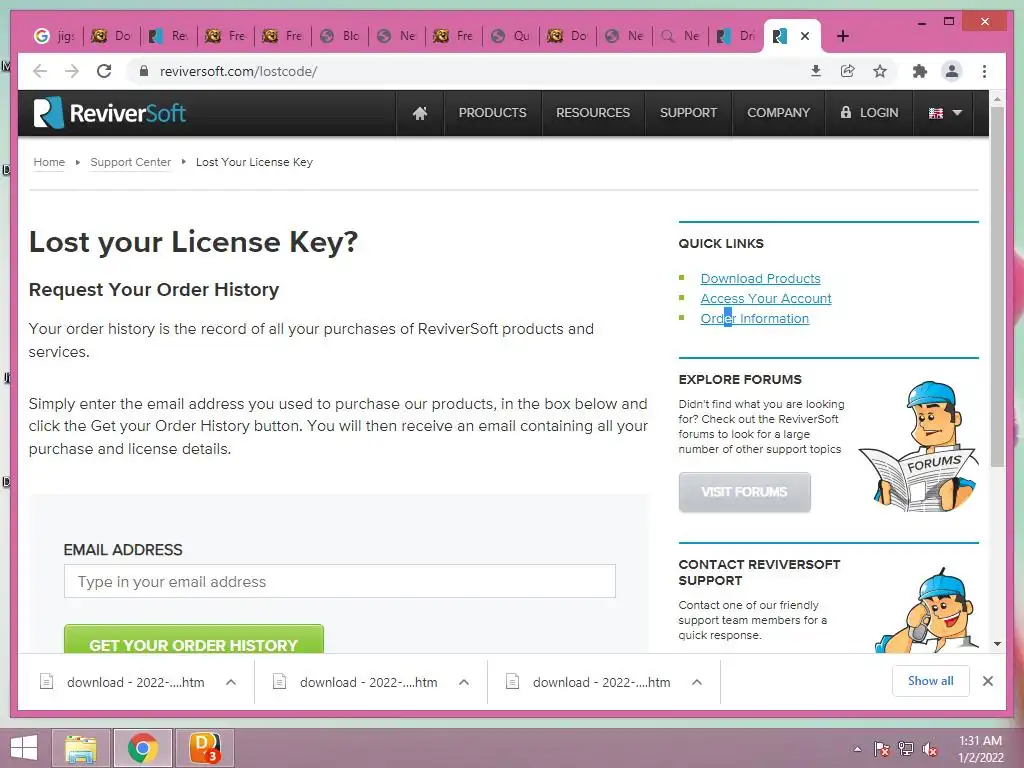Image resolution: width=1024 pixels, height=768 pixels.
Task: Click the support mascot phone image
Action: click(x=927, y=611)
